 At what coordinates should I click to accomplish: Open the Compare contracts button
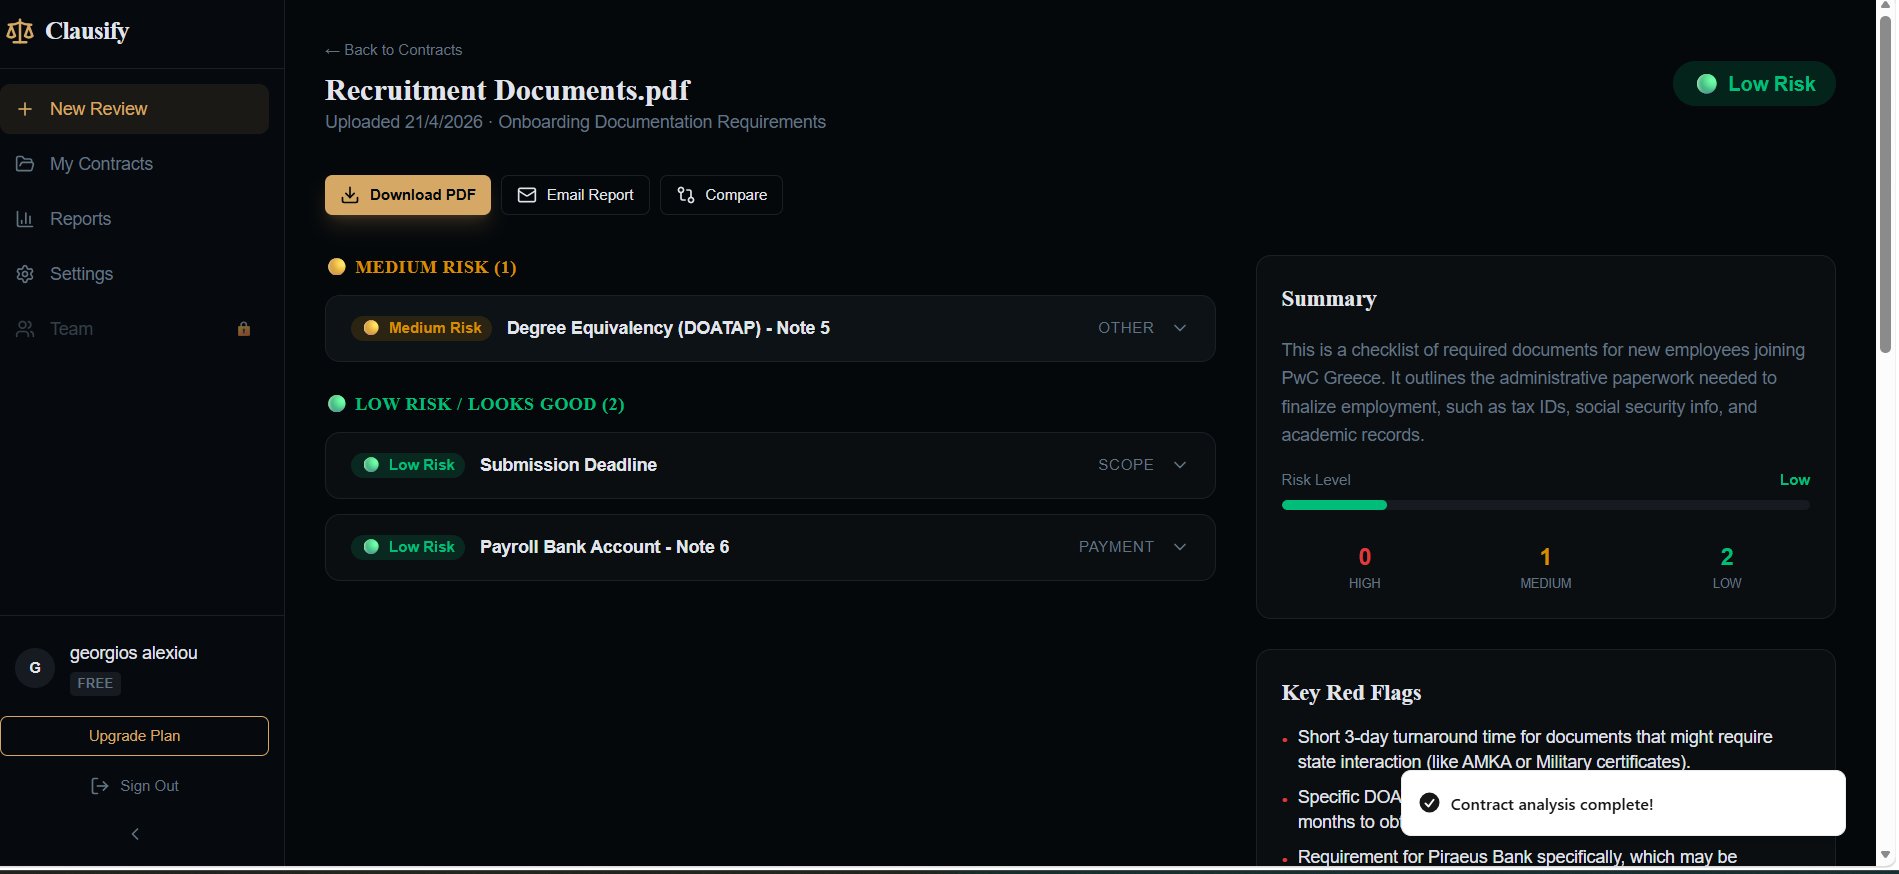[x=721, y=195]
